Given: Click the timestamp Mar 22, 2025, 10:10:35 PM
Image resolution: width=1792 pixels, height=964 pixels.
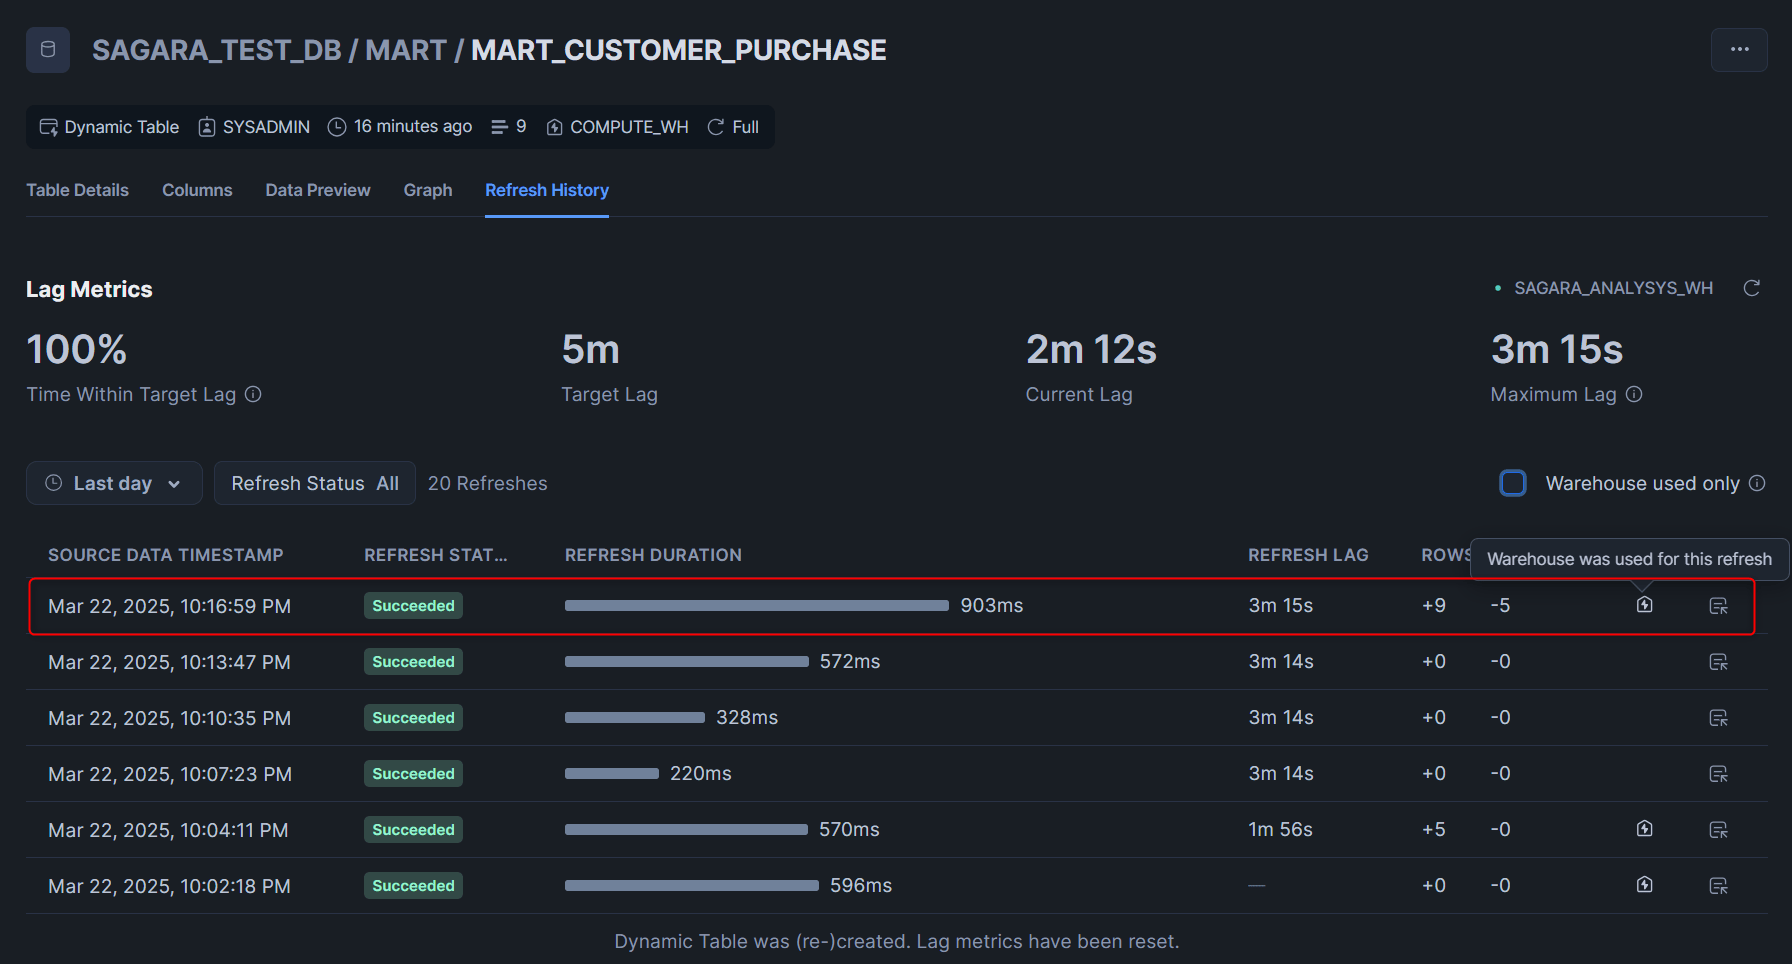Looking at the screenshot, I should click(x=170, y=718).
